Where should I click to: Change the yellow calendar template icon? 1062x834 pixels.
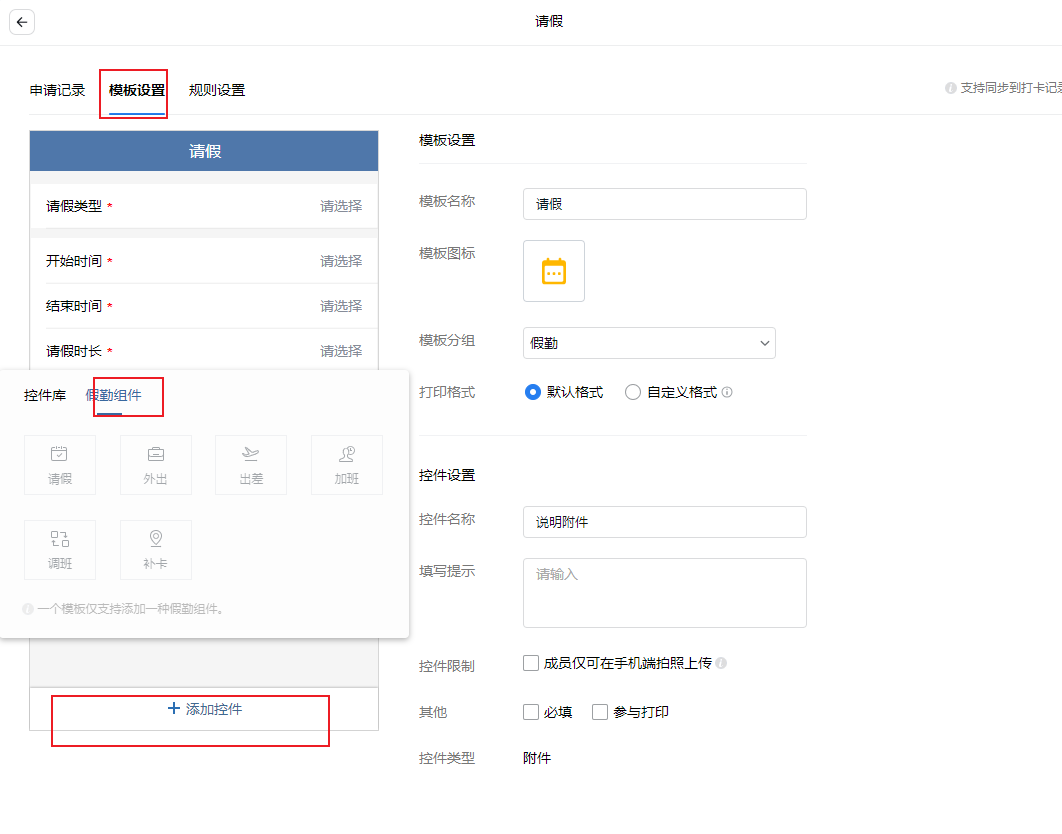point(554,271)
